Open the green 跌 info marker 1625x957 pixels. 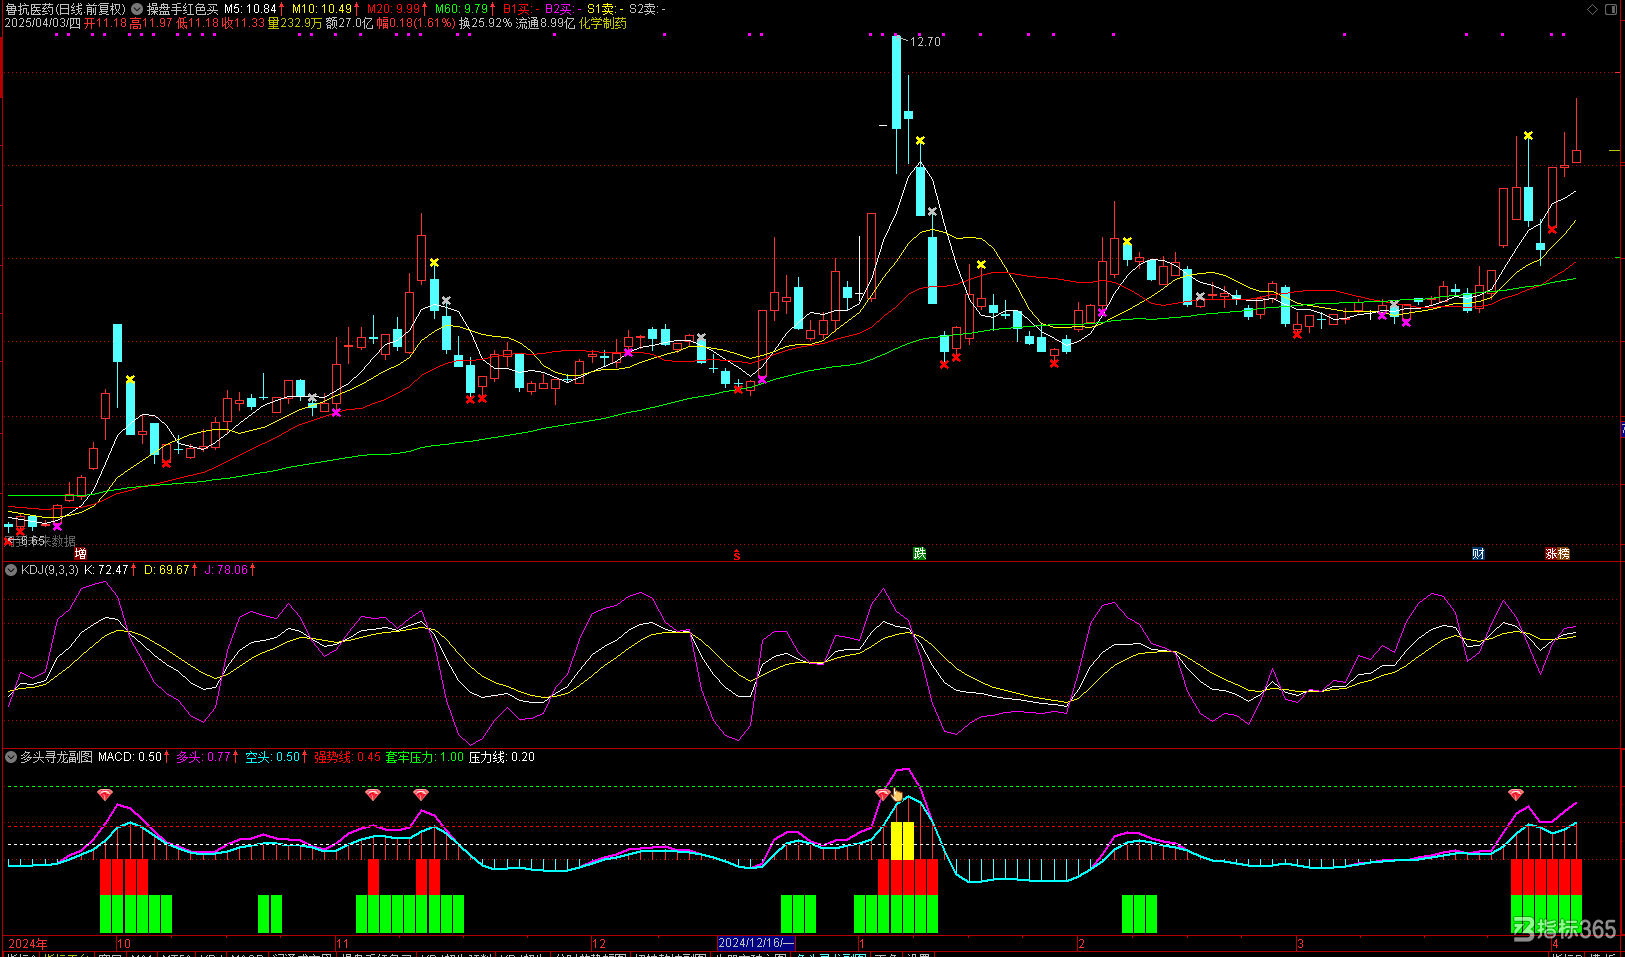pos(920,554)
